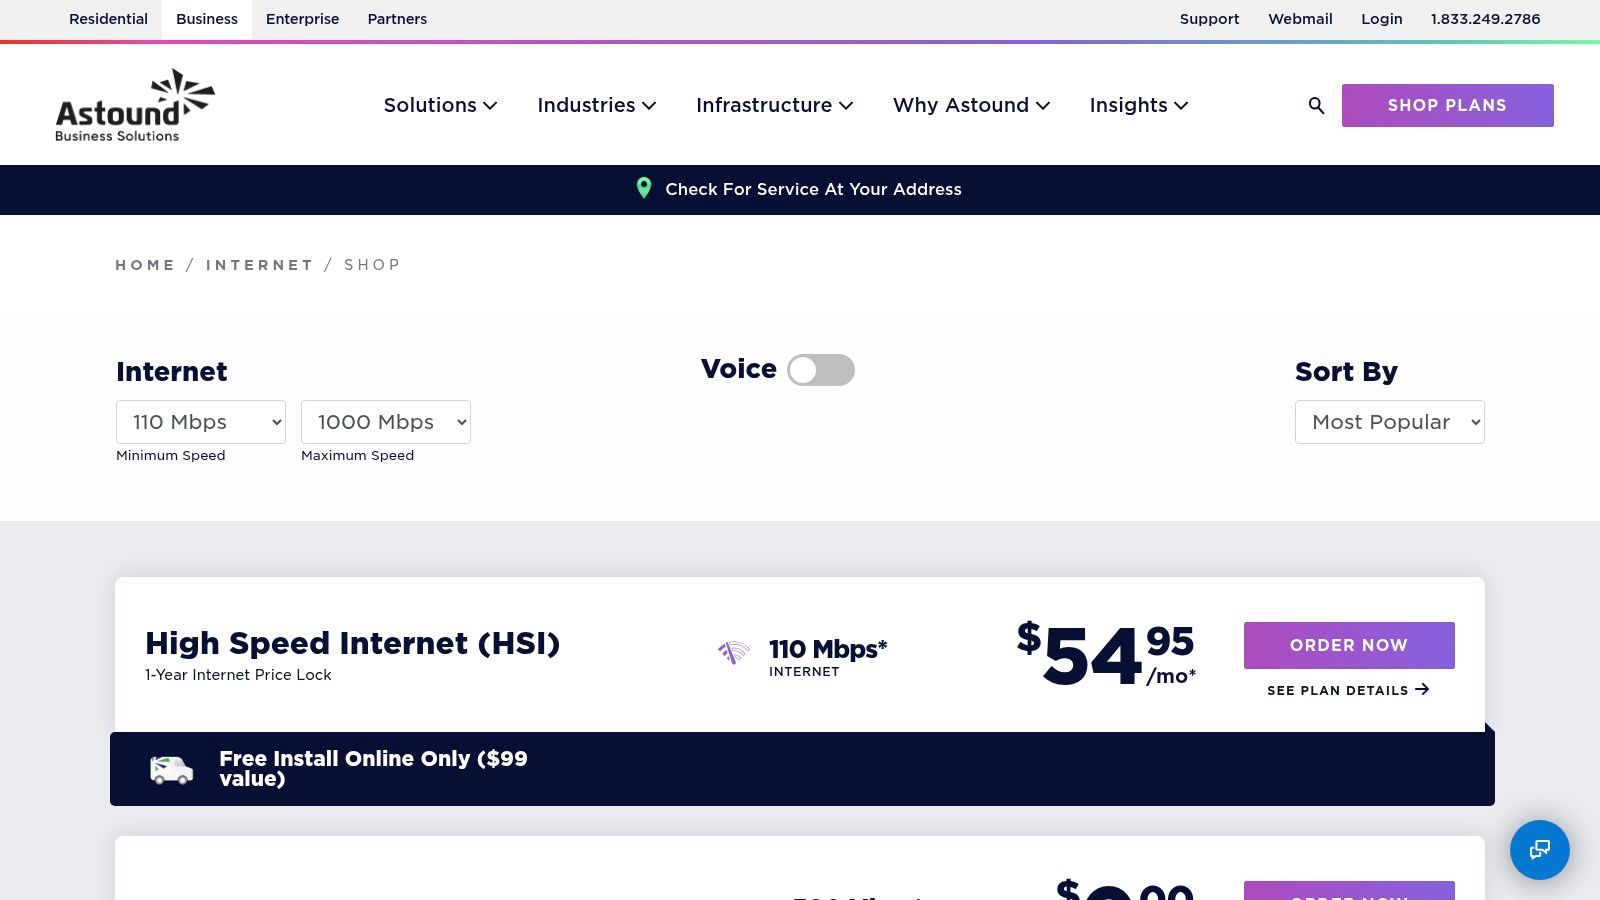Expand the Solutions menu
The width and height of the screenshot is (1600, 900).
pos(440,105)
